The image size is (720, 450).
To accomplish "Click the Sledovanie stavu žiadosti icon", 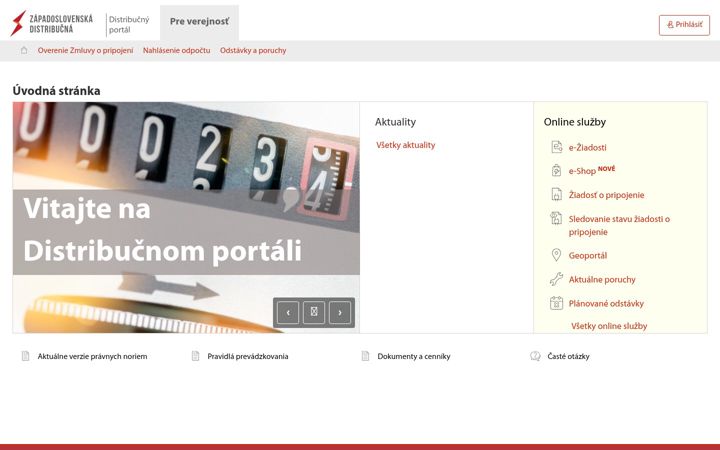I will (x=556, y=219).
